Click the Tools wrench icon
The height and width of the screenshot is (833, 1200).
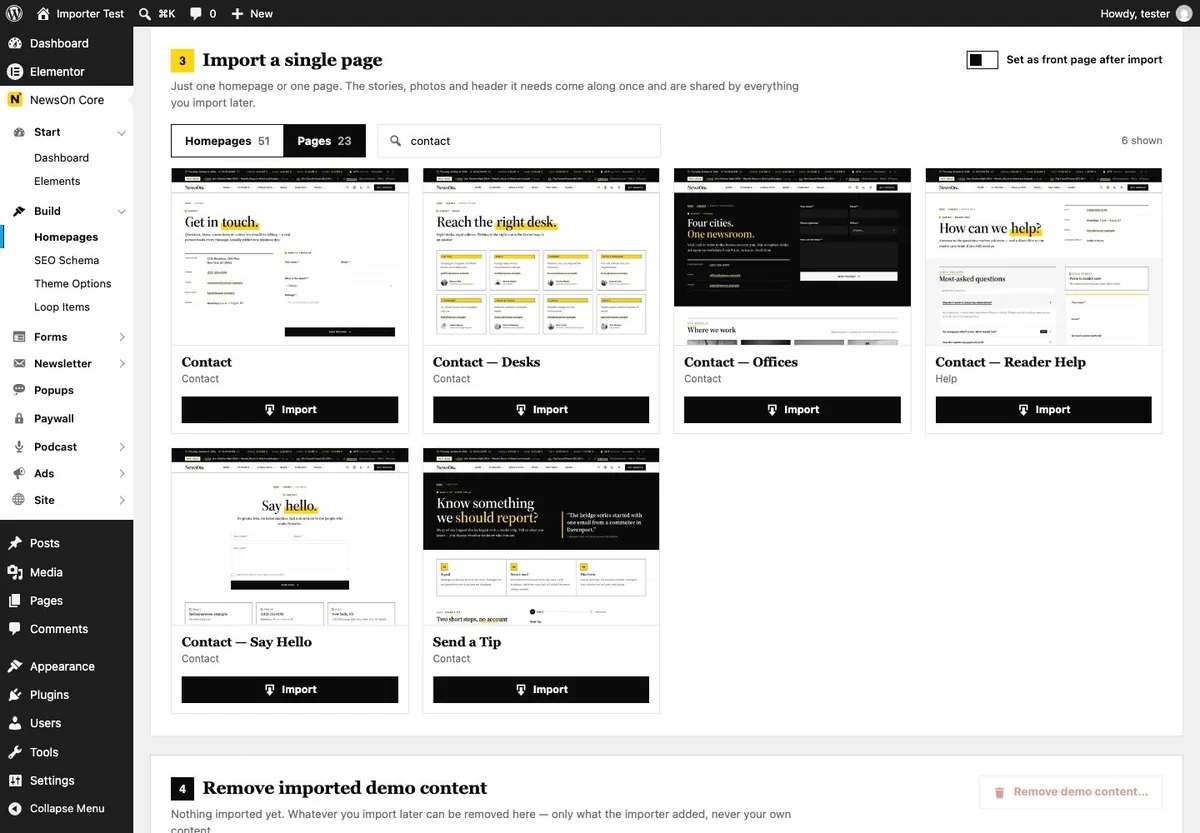pyautogui.click(x=15, y=752)
